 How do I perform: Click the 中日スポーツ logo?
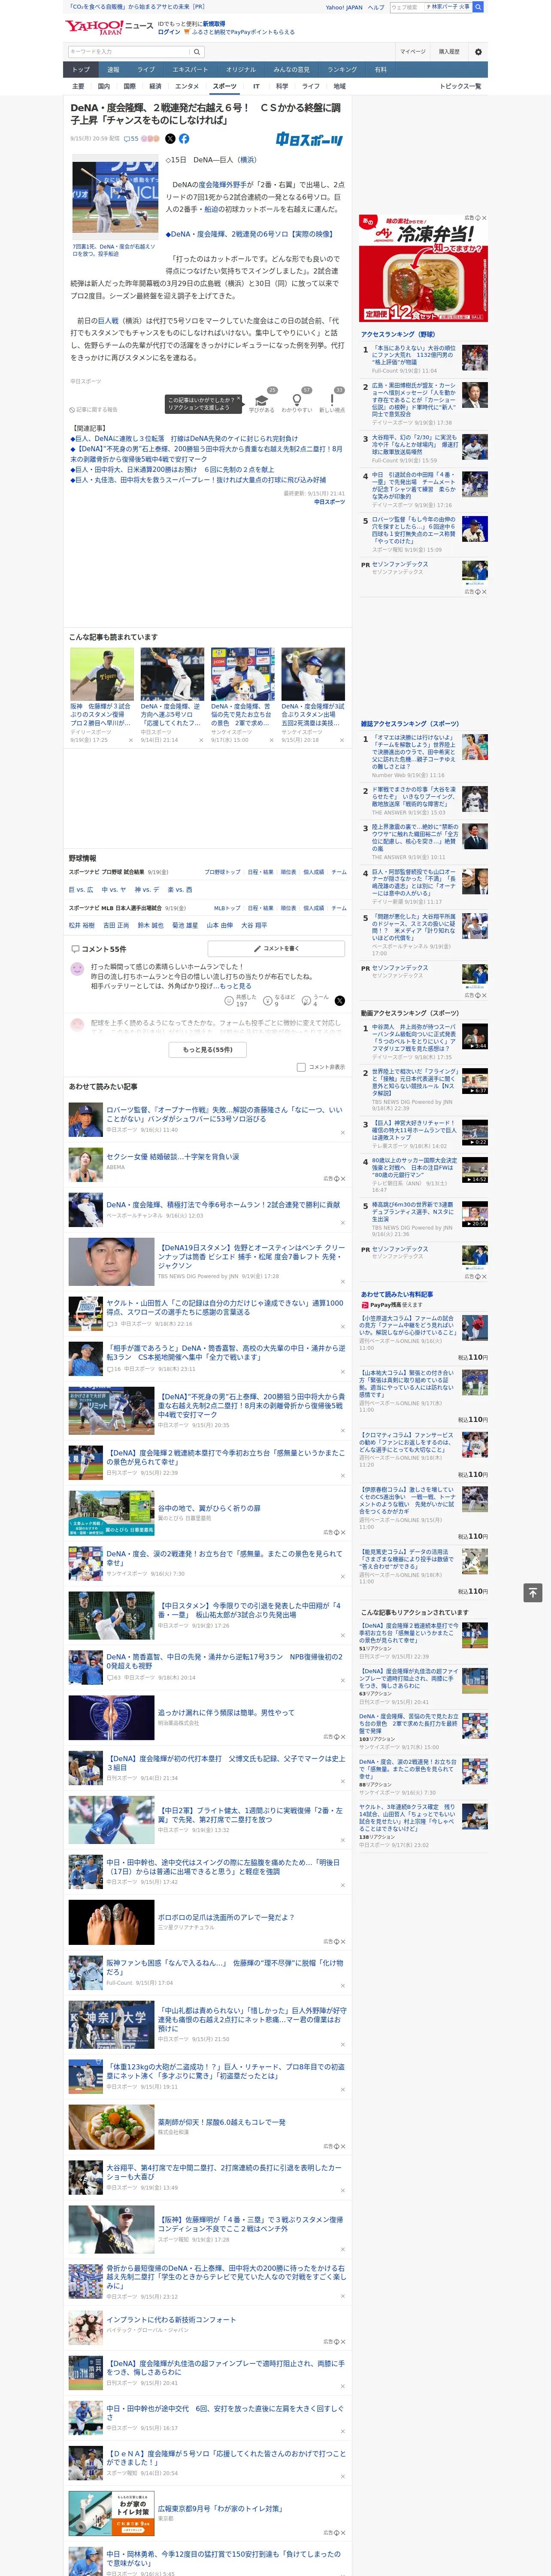(x=310, y=140)
